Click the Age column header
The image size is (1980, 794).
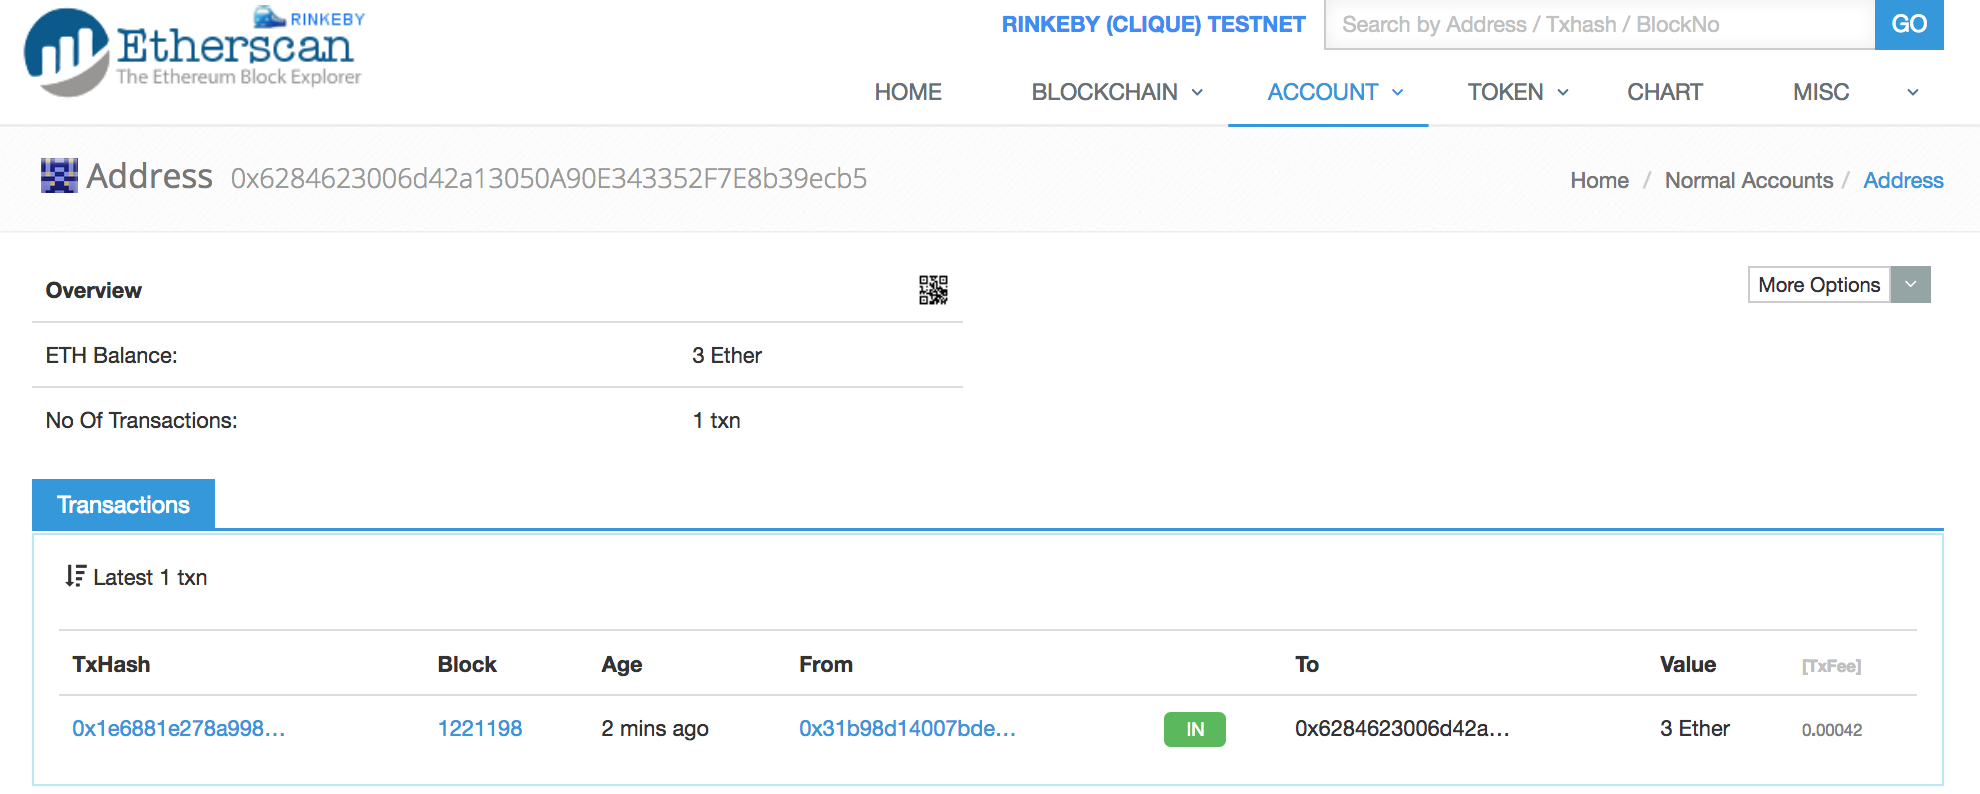[622, 665]
